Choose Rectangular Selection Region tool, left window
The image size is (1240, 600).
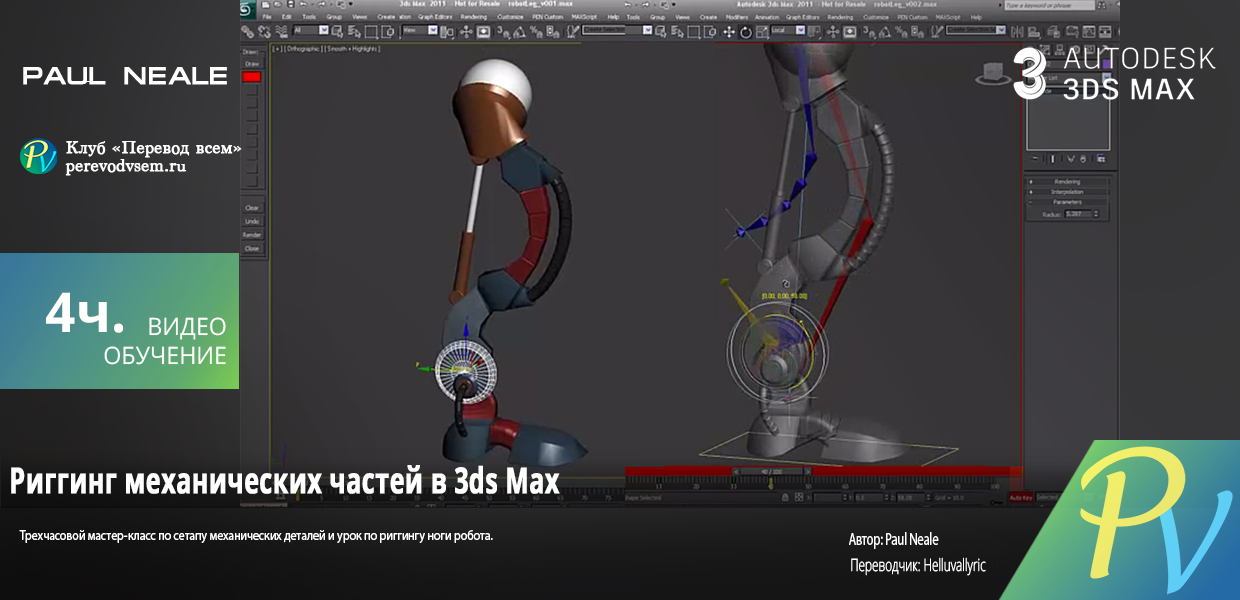coord(371,31)
